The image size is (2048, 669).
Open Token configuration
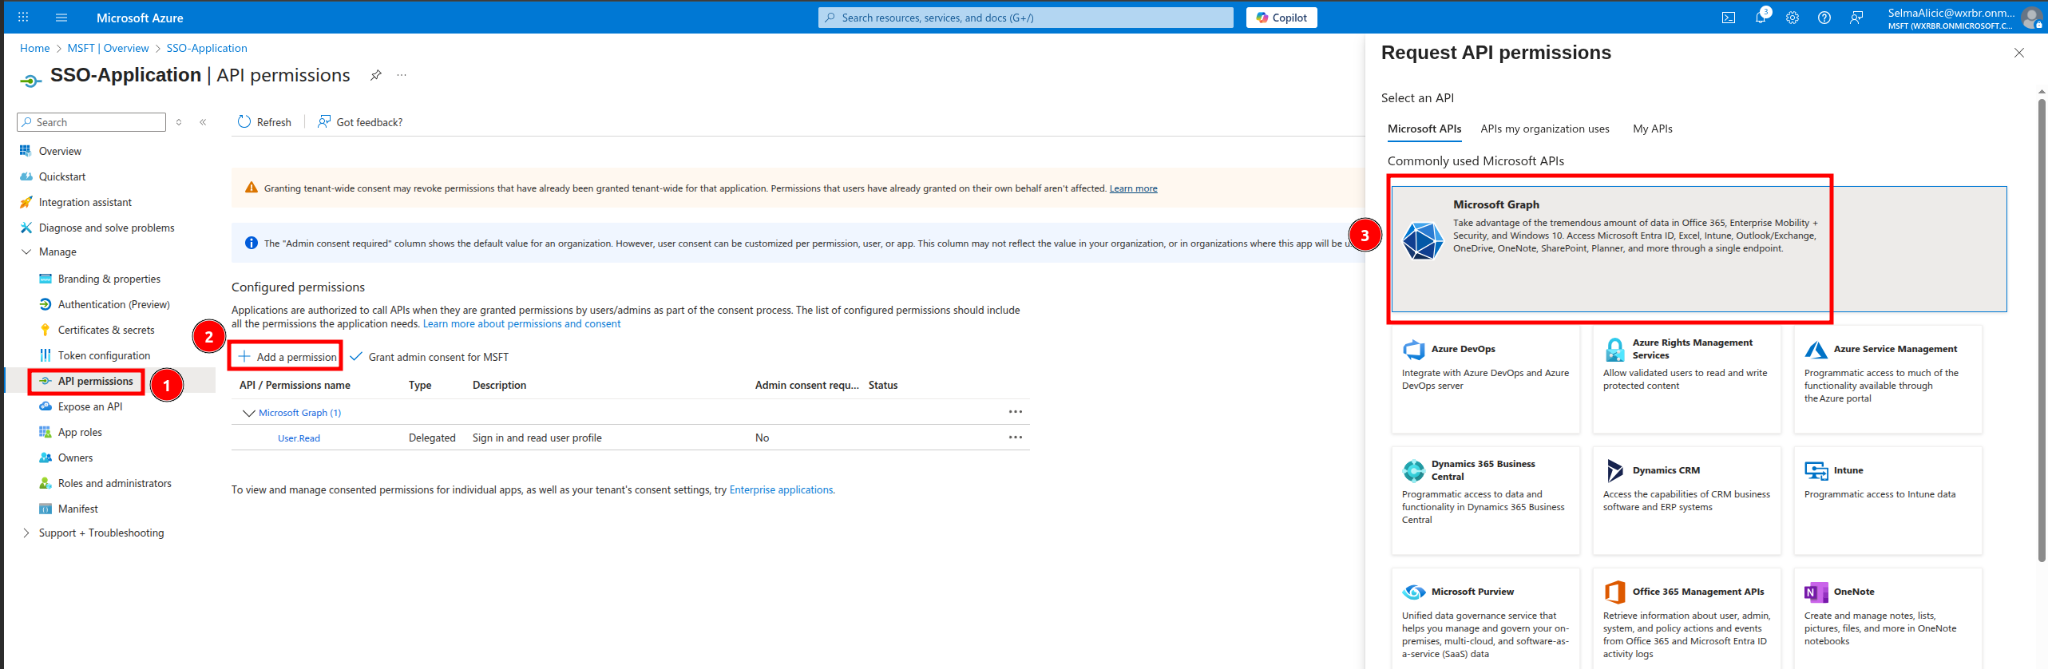pos(104,355)
